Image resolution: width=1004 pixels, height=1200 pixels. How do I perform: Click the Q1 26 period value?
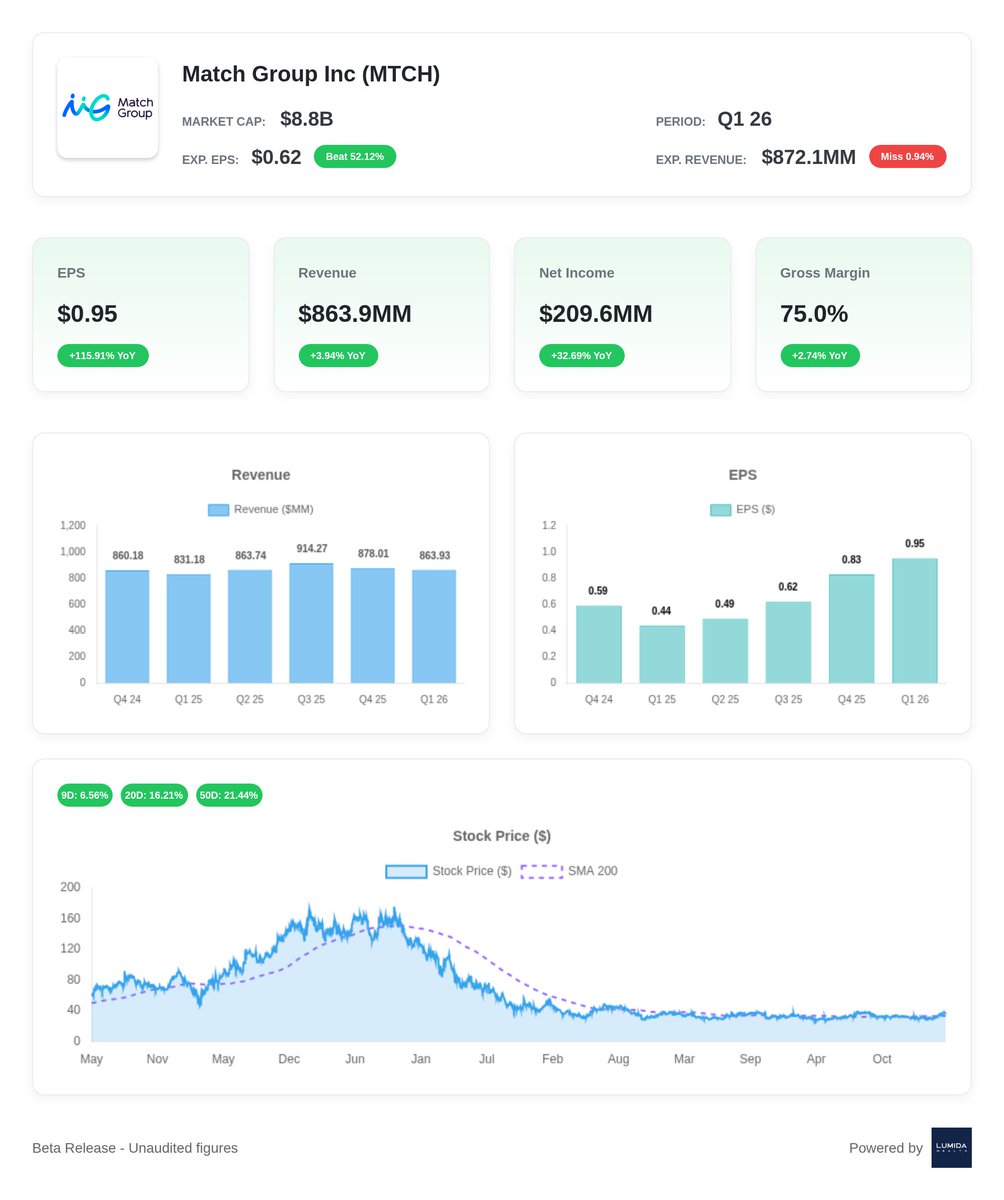[x=745, y=119]
